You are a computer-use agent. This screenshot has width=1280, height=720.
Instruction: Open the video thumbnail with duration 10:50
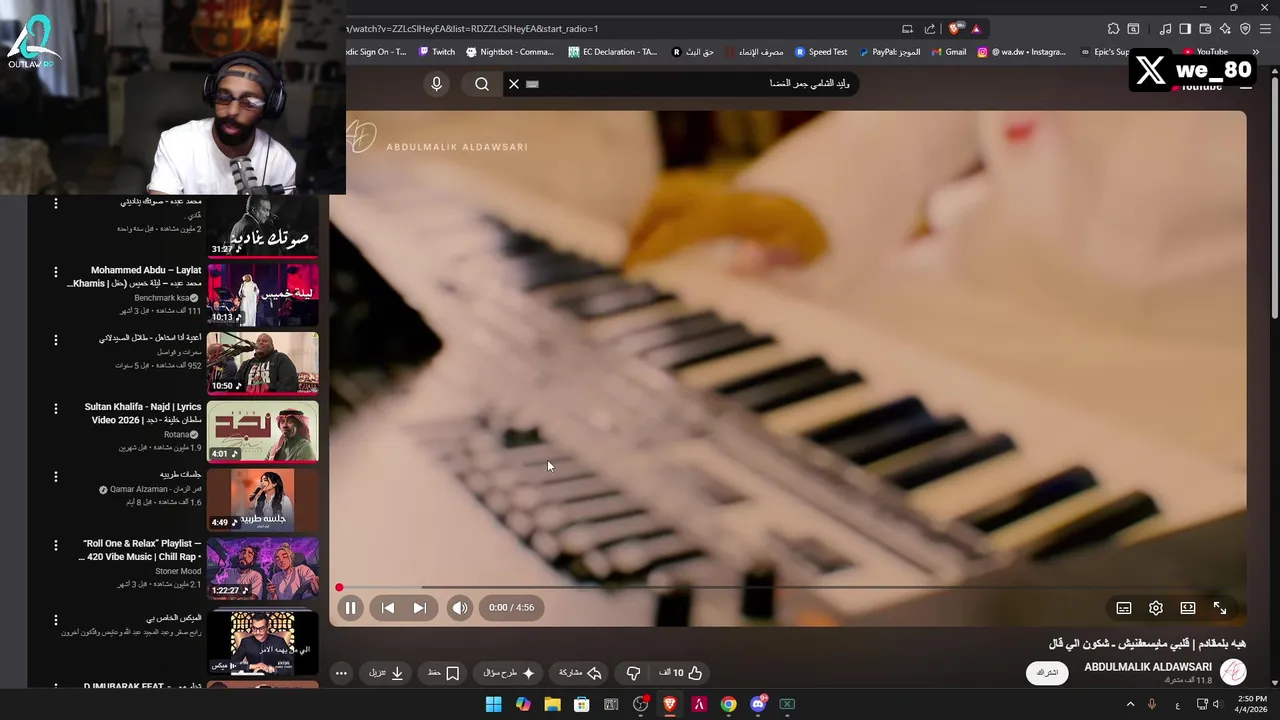(263, 363)
